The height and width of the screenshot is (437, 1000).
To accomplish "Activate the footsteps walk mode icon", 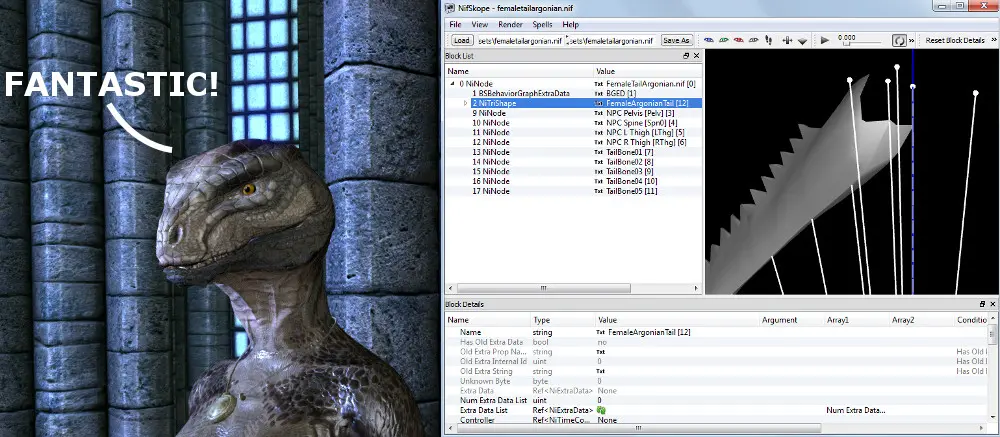I will tap(768, 40).
